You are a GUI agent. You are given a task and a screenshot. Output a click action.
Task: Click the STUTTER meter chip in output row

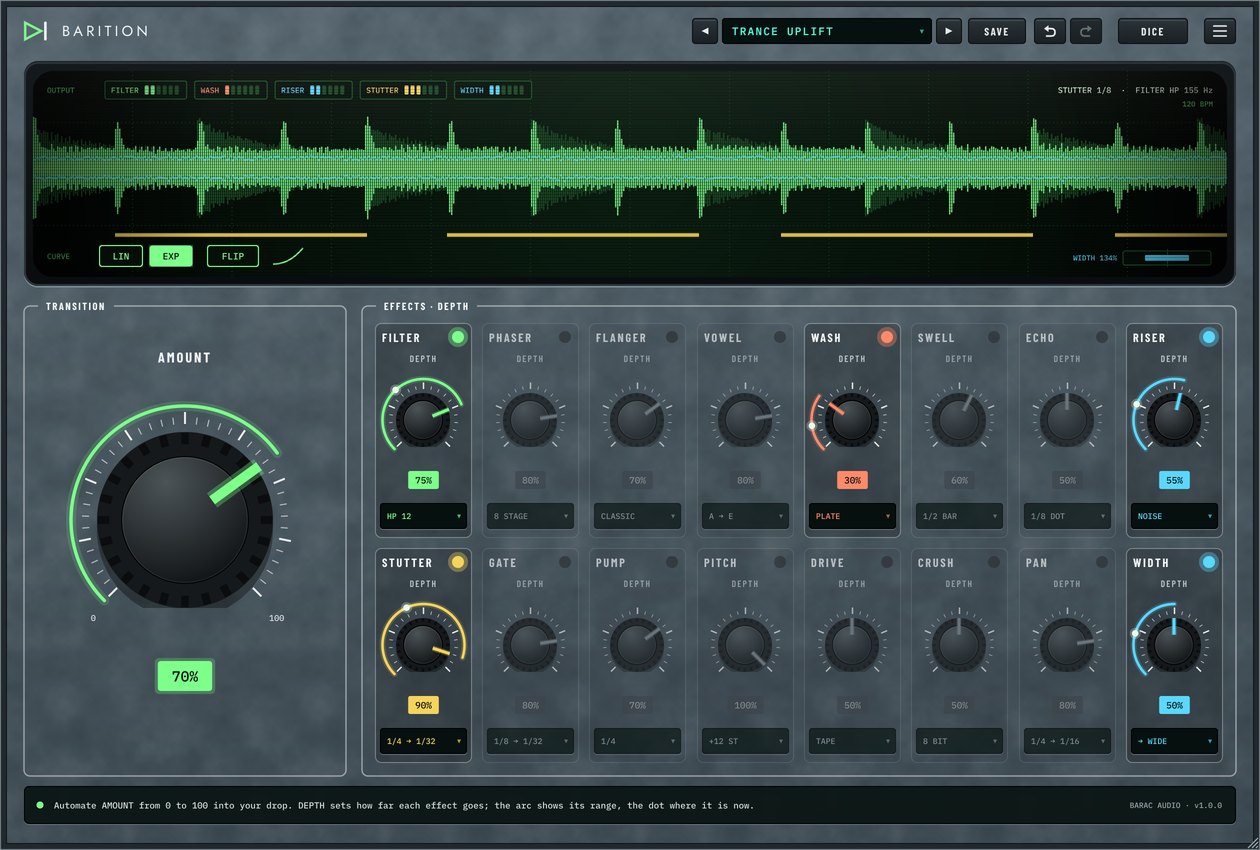403,90
